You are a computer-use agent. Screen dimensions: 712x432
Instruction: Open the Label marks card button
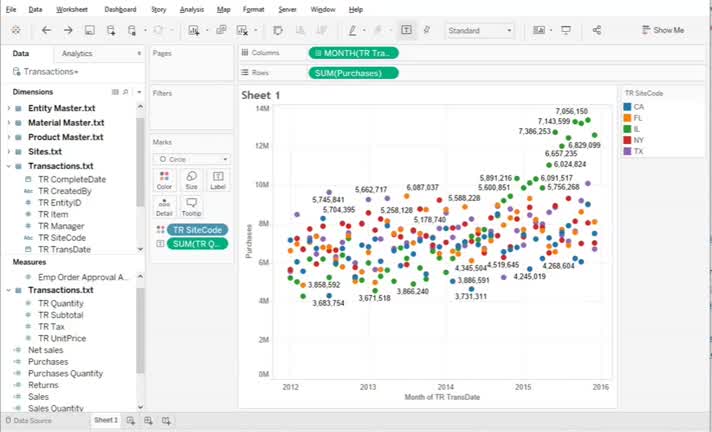tap(218, 180)
